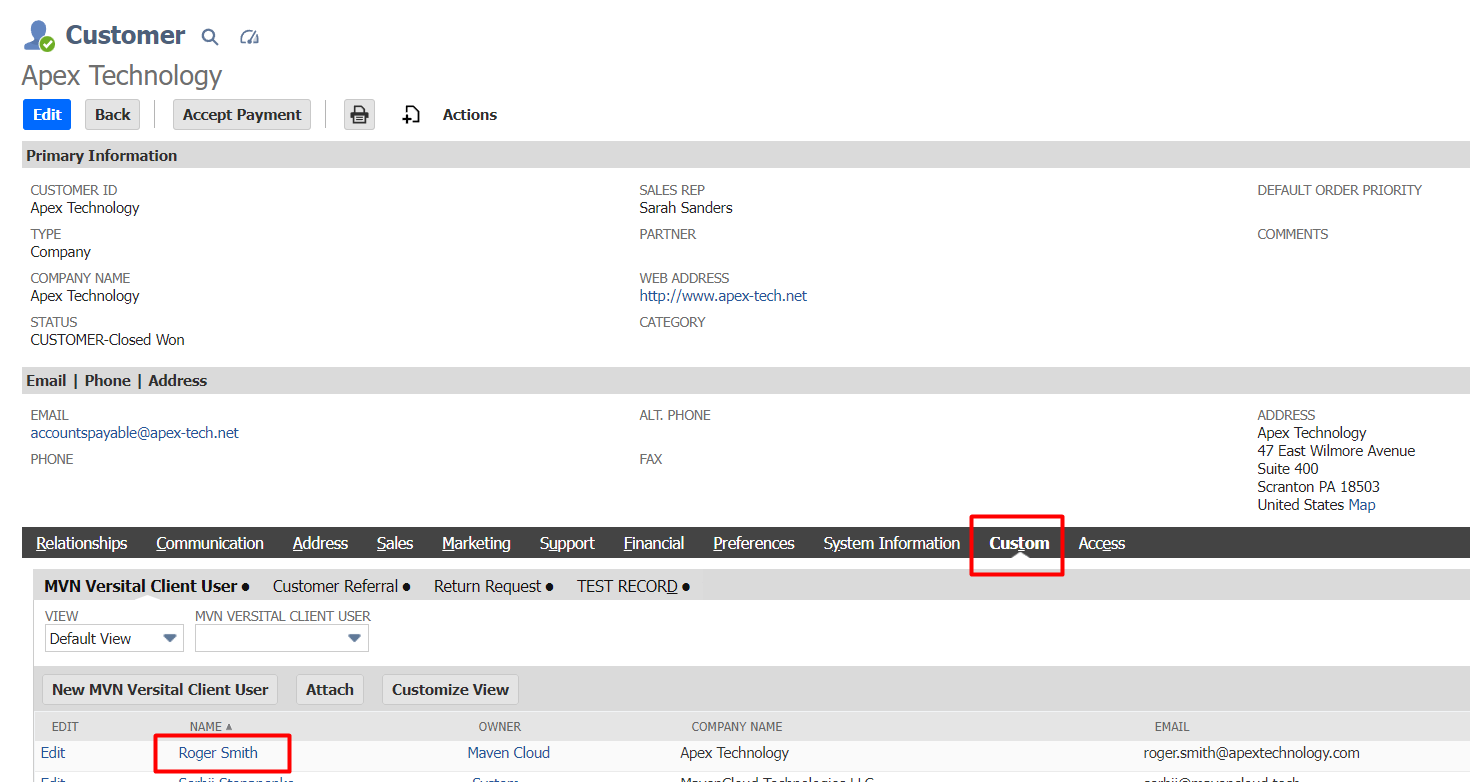
Task: Open the dashboard gauge icon beside Customer
Action: [250, 37]
